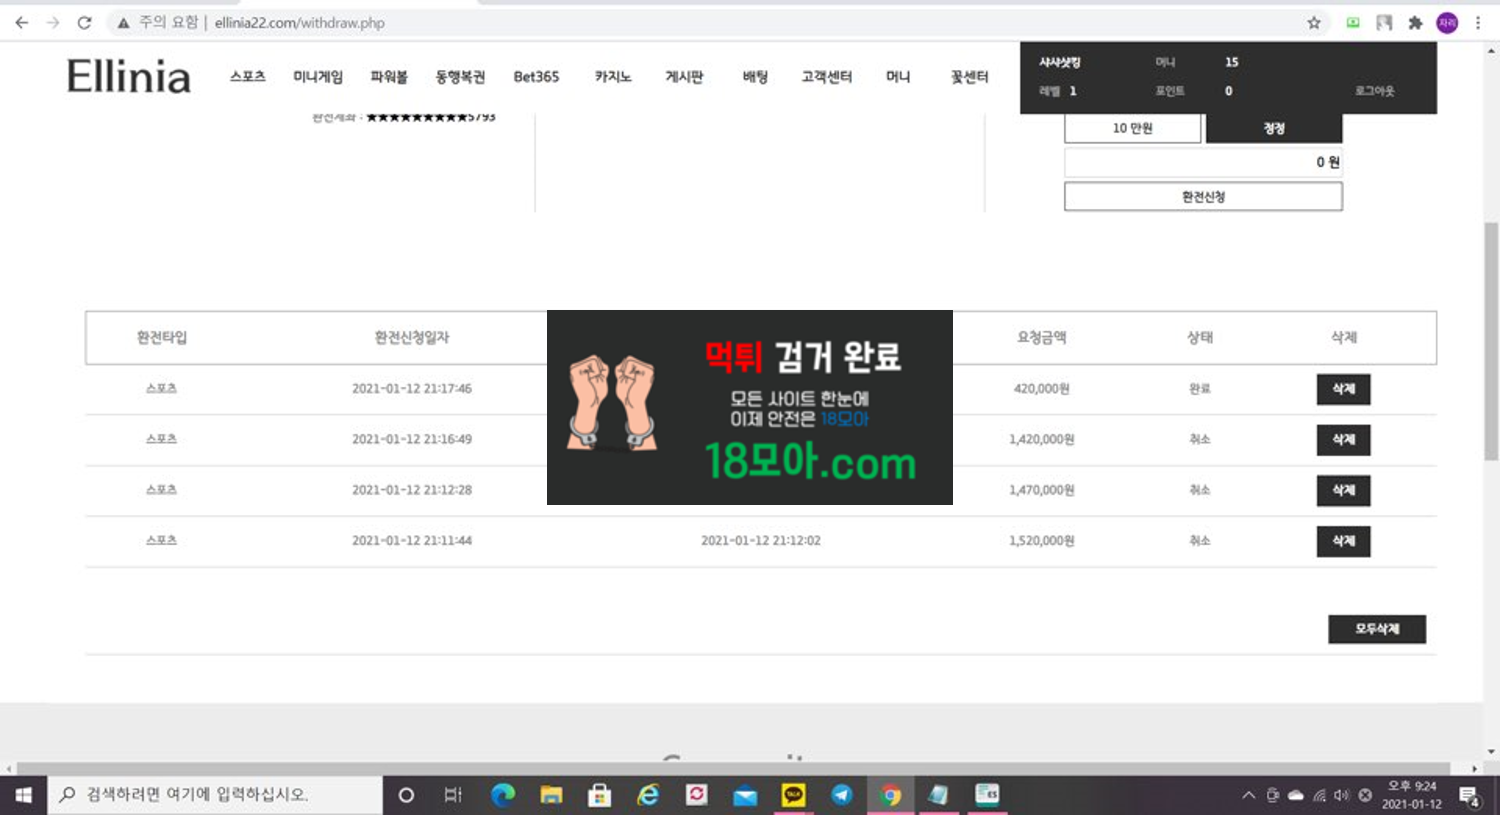Open the 스포츠 menu

[x=247, y=77]
